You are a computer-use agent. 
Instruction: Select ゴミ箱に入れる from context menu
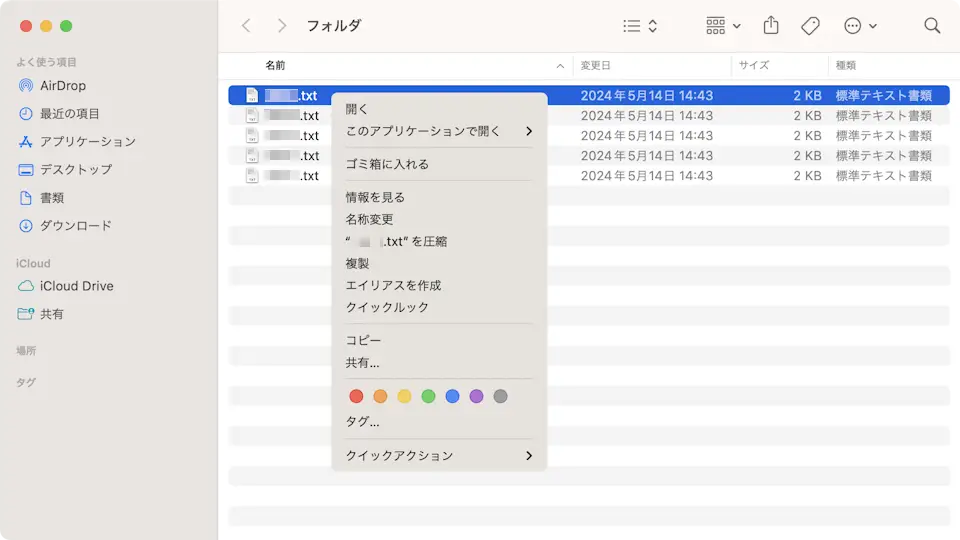(x=387, y=164)
